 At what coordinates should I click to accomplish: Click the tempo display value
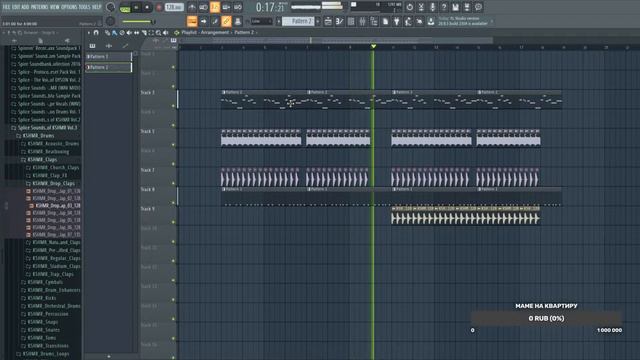[174, 7]
